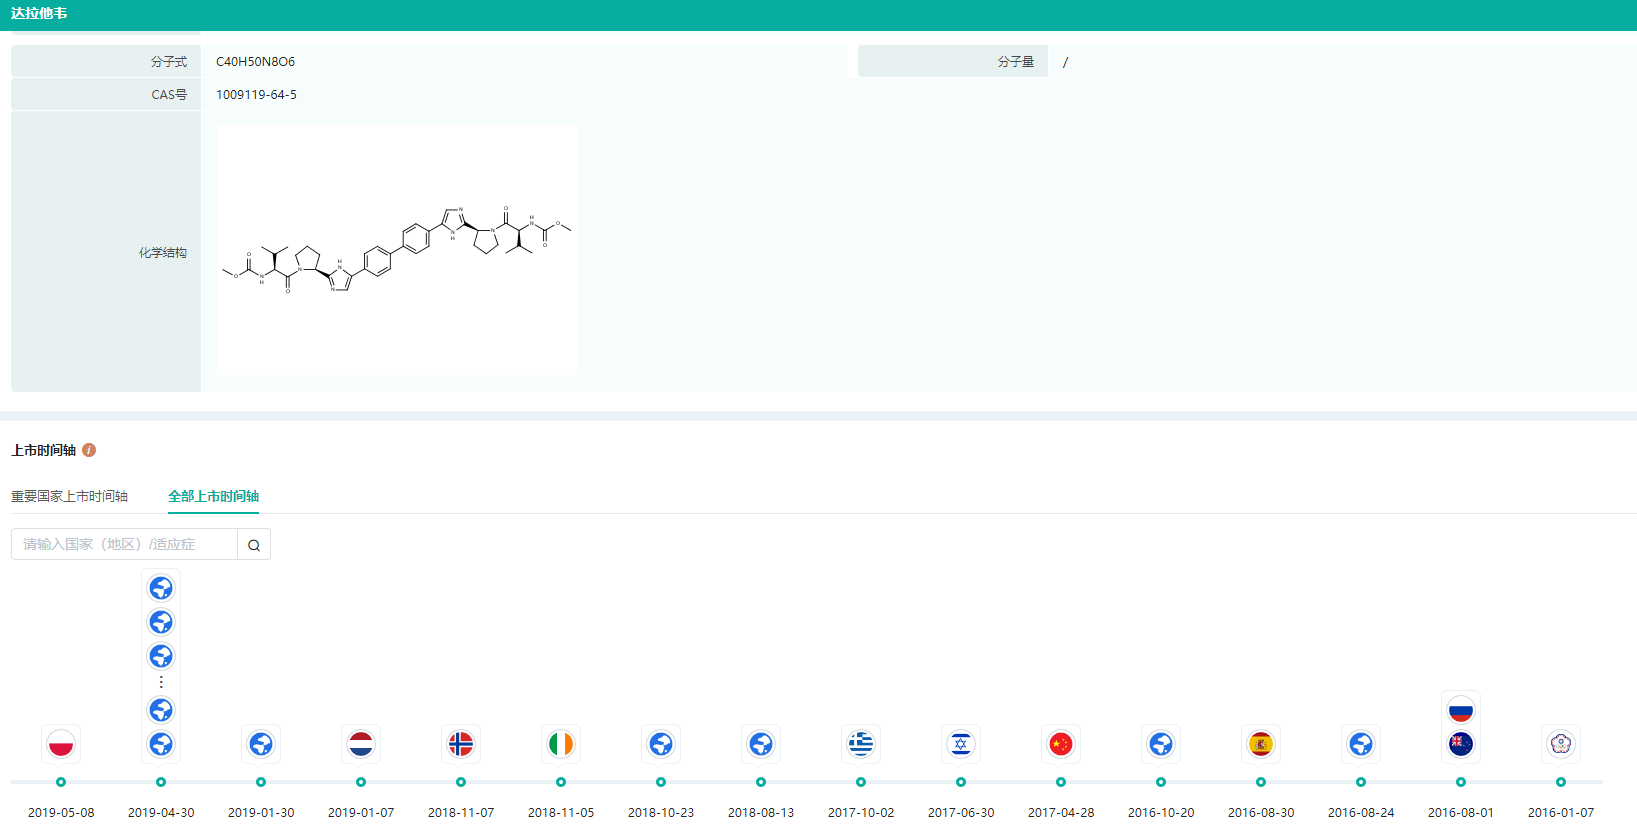Click the Poland flag above 2019-05-08
This screenshot has width=1637, height=839.
(61, 744)
